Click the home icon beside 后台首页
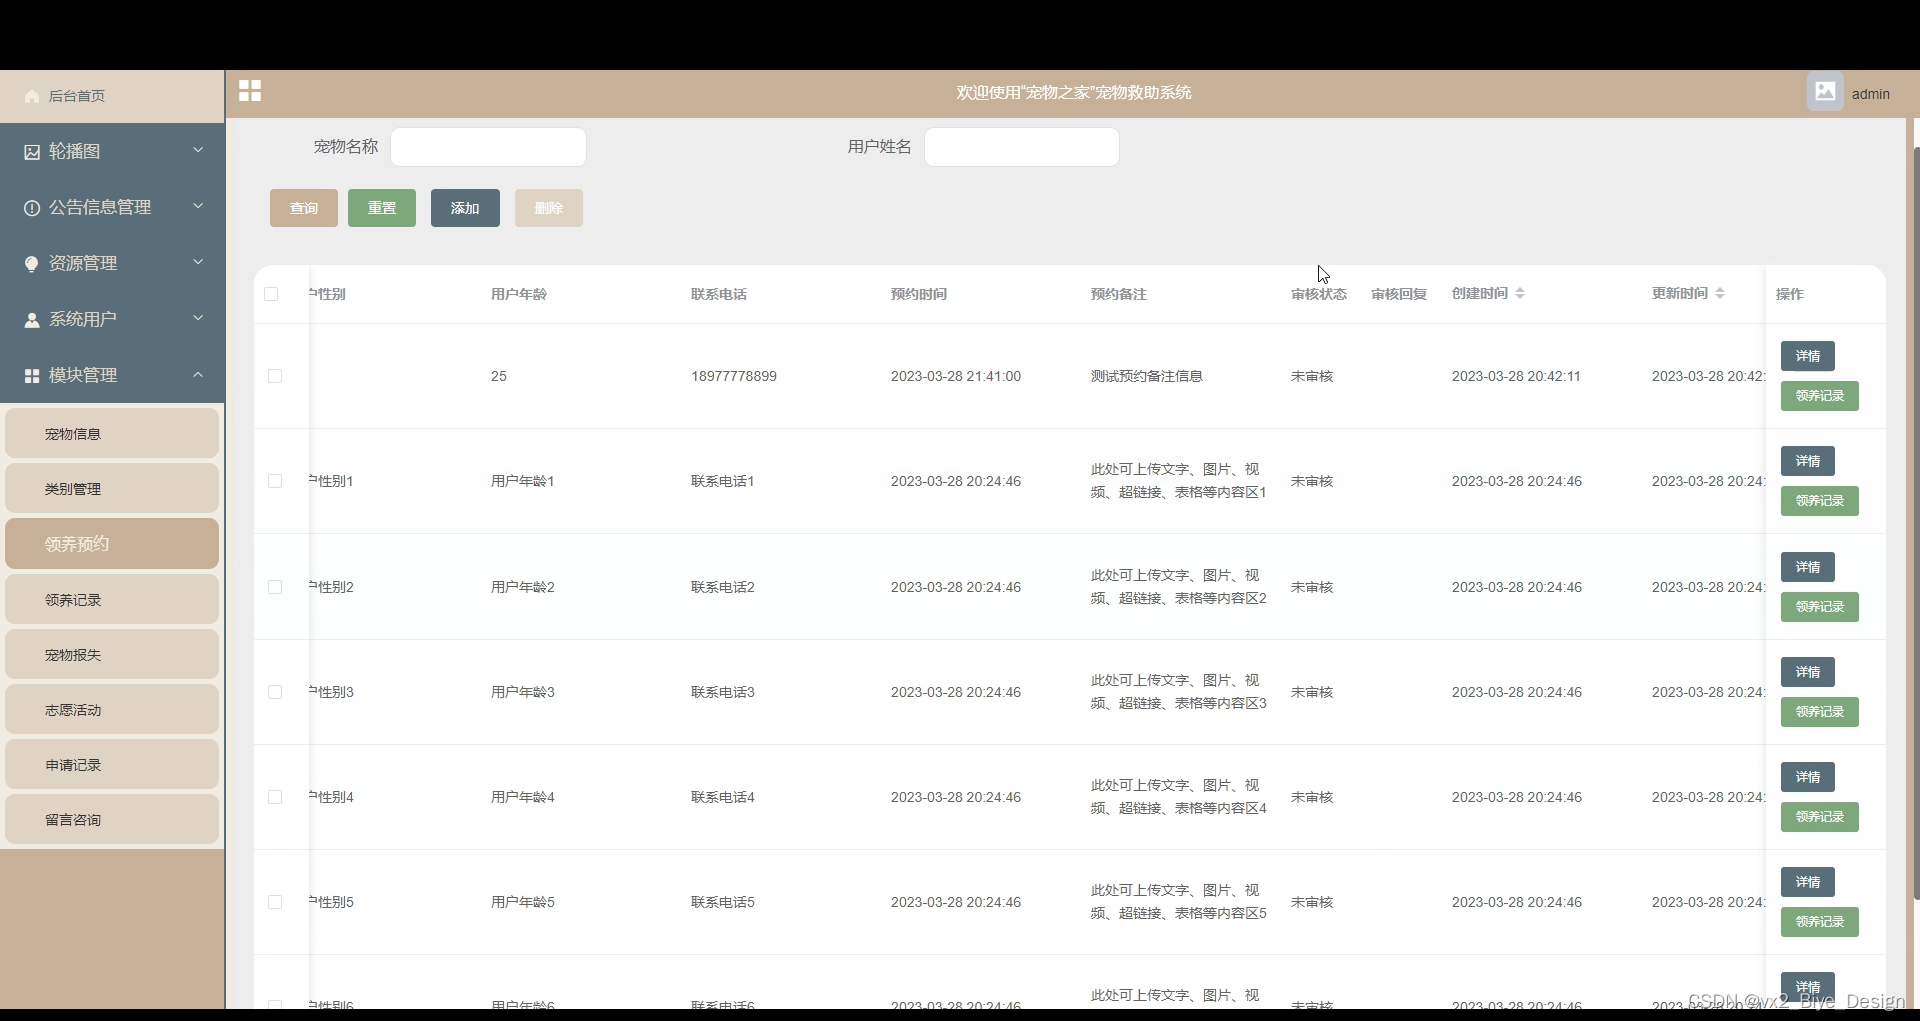The height and width of the screenshot is (1021, 1920). (32, 96)
